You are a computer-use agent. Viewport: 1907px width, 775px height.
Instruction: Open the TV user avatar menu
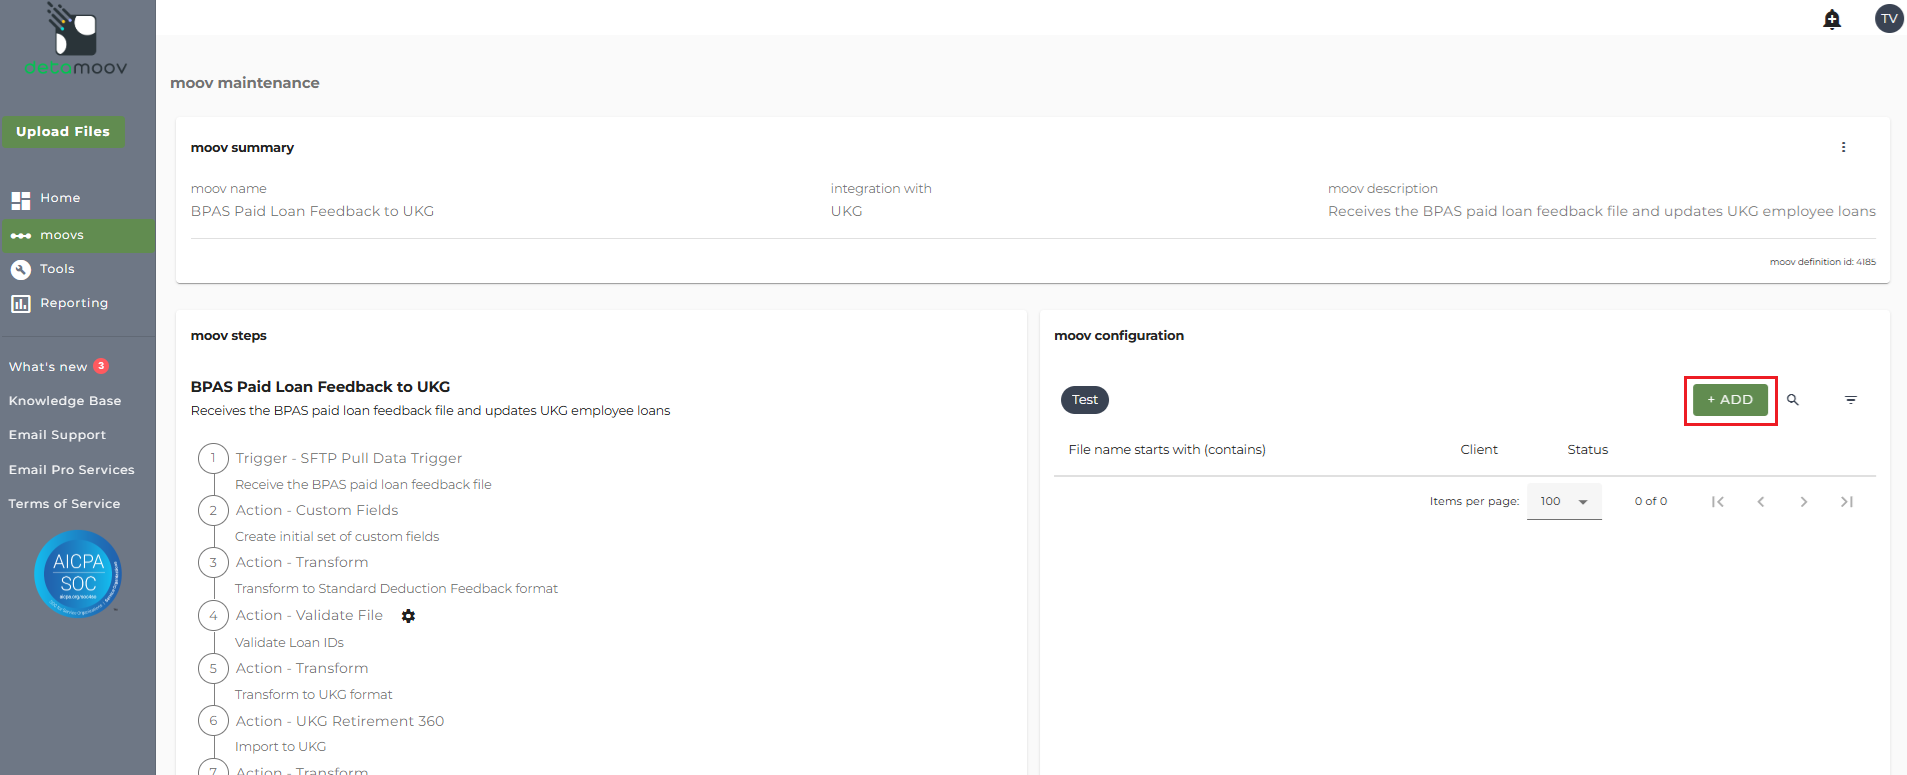click(x=1889, y=19)
